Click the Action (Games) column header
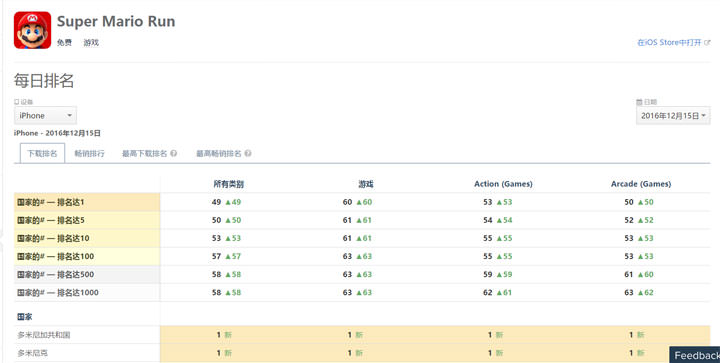The height and width of the screenshot is (363, 720). 503,184
